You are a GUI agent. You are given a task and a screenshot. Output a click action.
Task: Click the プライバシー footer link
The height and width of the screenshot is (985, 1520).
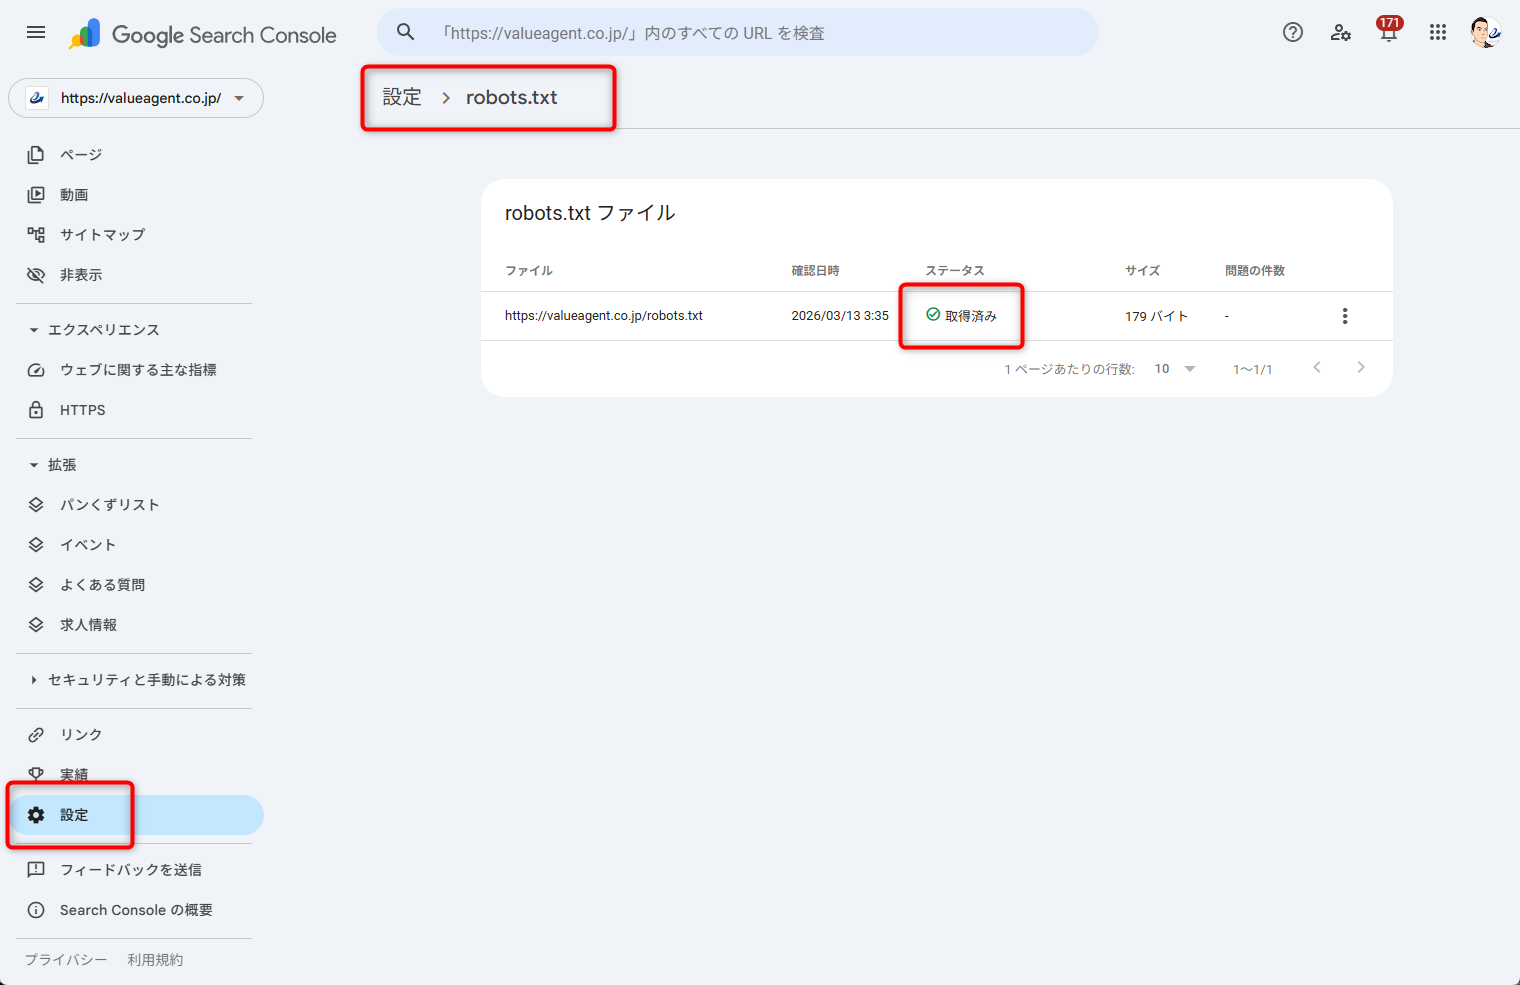point(66,960)
